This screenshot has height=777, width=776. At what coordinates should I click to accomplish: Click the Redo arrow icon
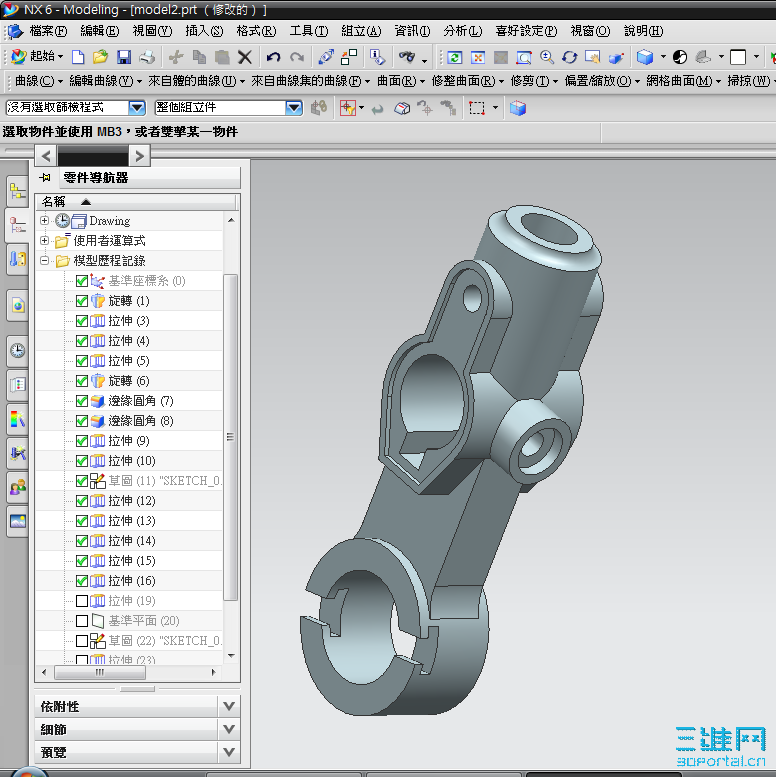[x=297, y=57]
